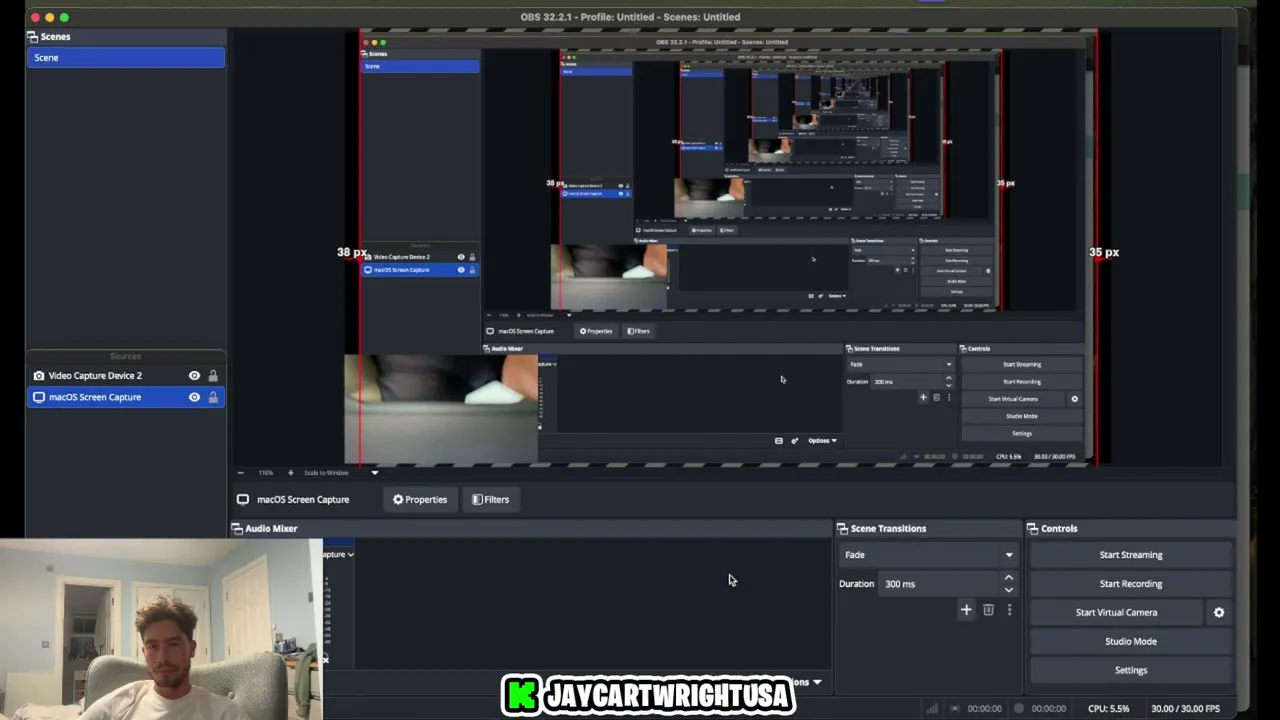Click the macOS Screen Capture toolbar label
This screenshot has width=1280, height=720.
[303, 500]
